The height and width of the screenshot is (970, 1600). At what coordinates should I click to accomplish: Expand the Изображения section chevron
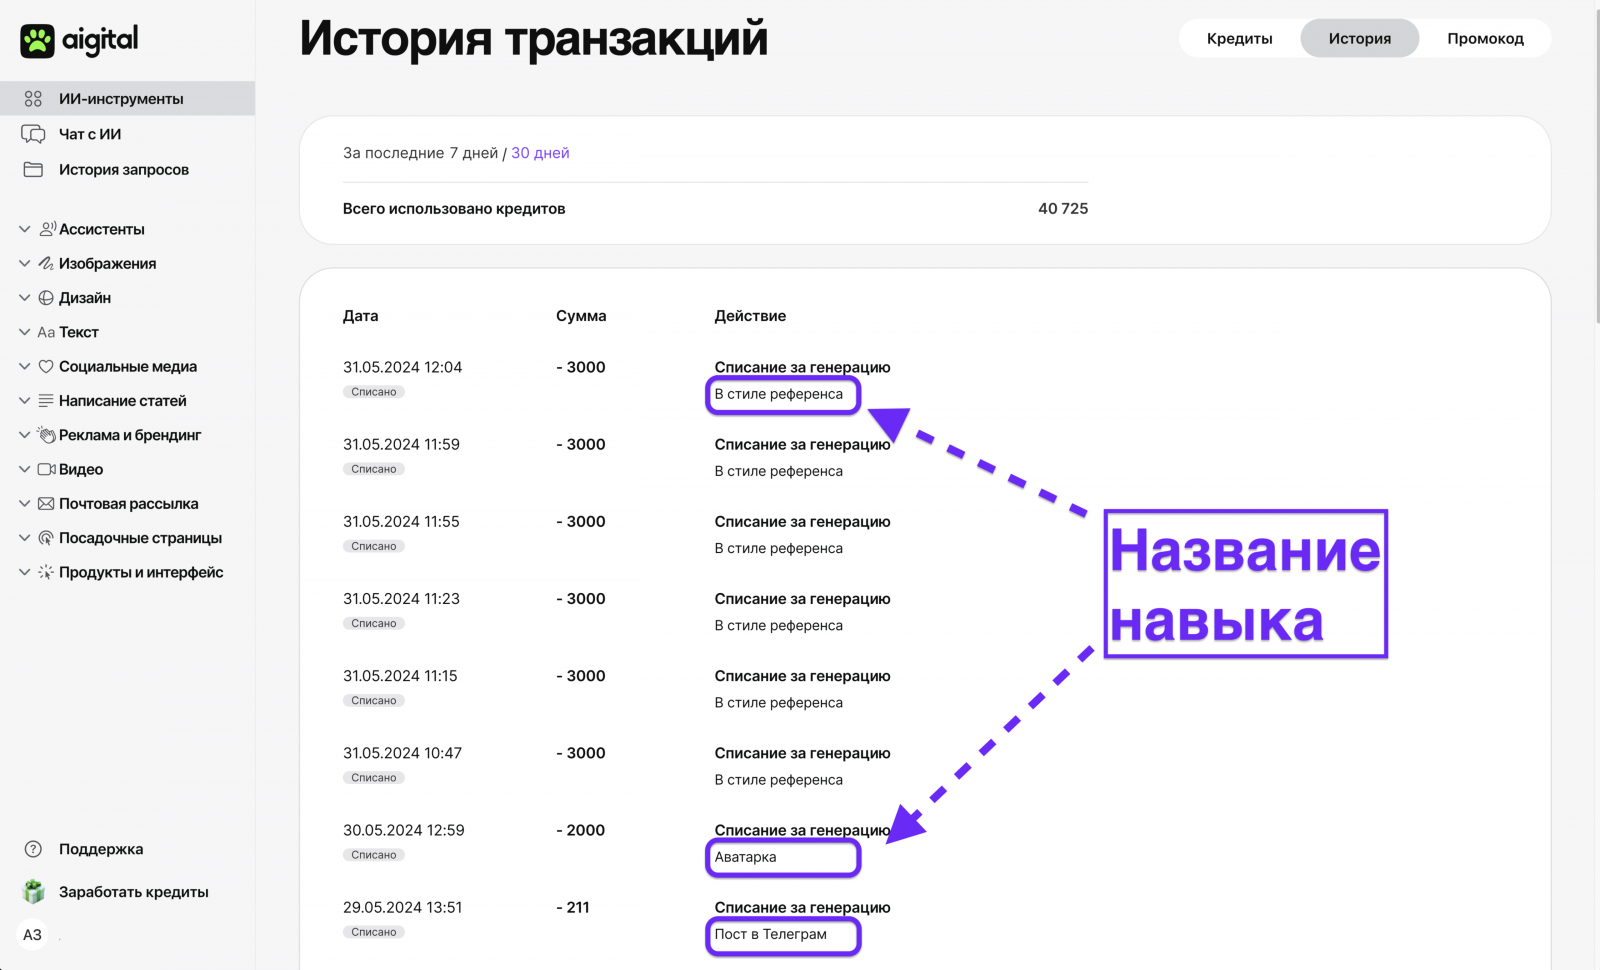pos(25,264)
